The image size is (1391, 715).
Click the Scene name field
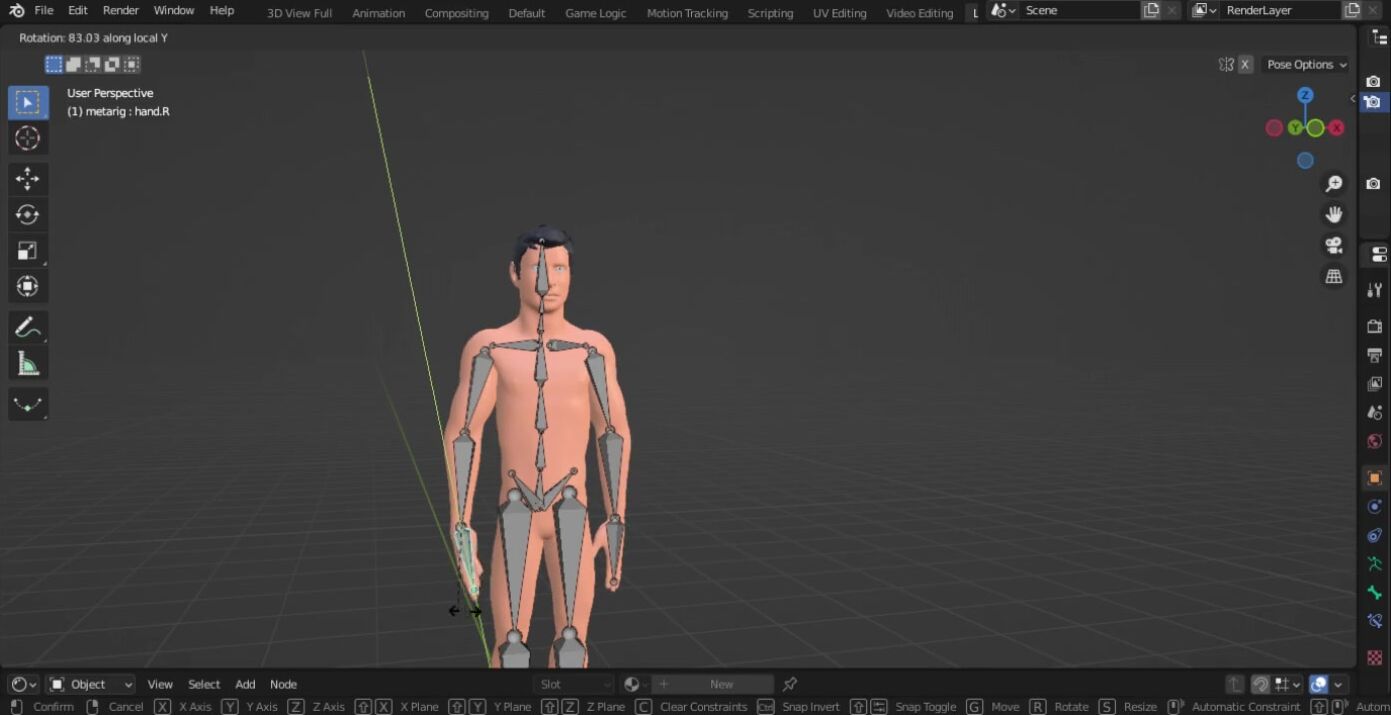pyautogui.click(x=1078, y=11)
